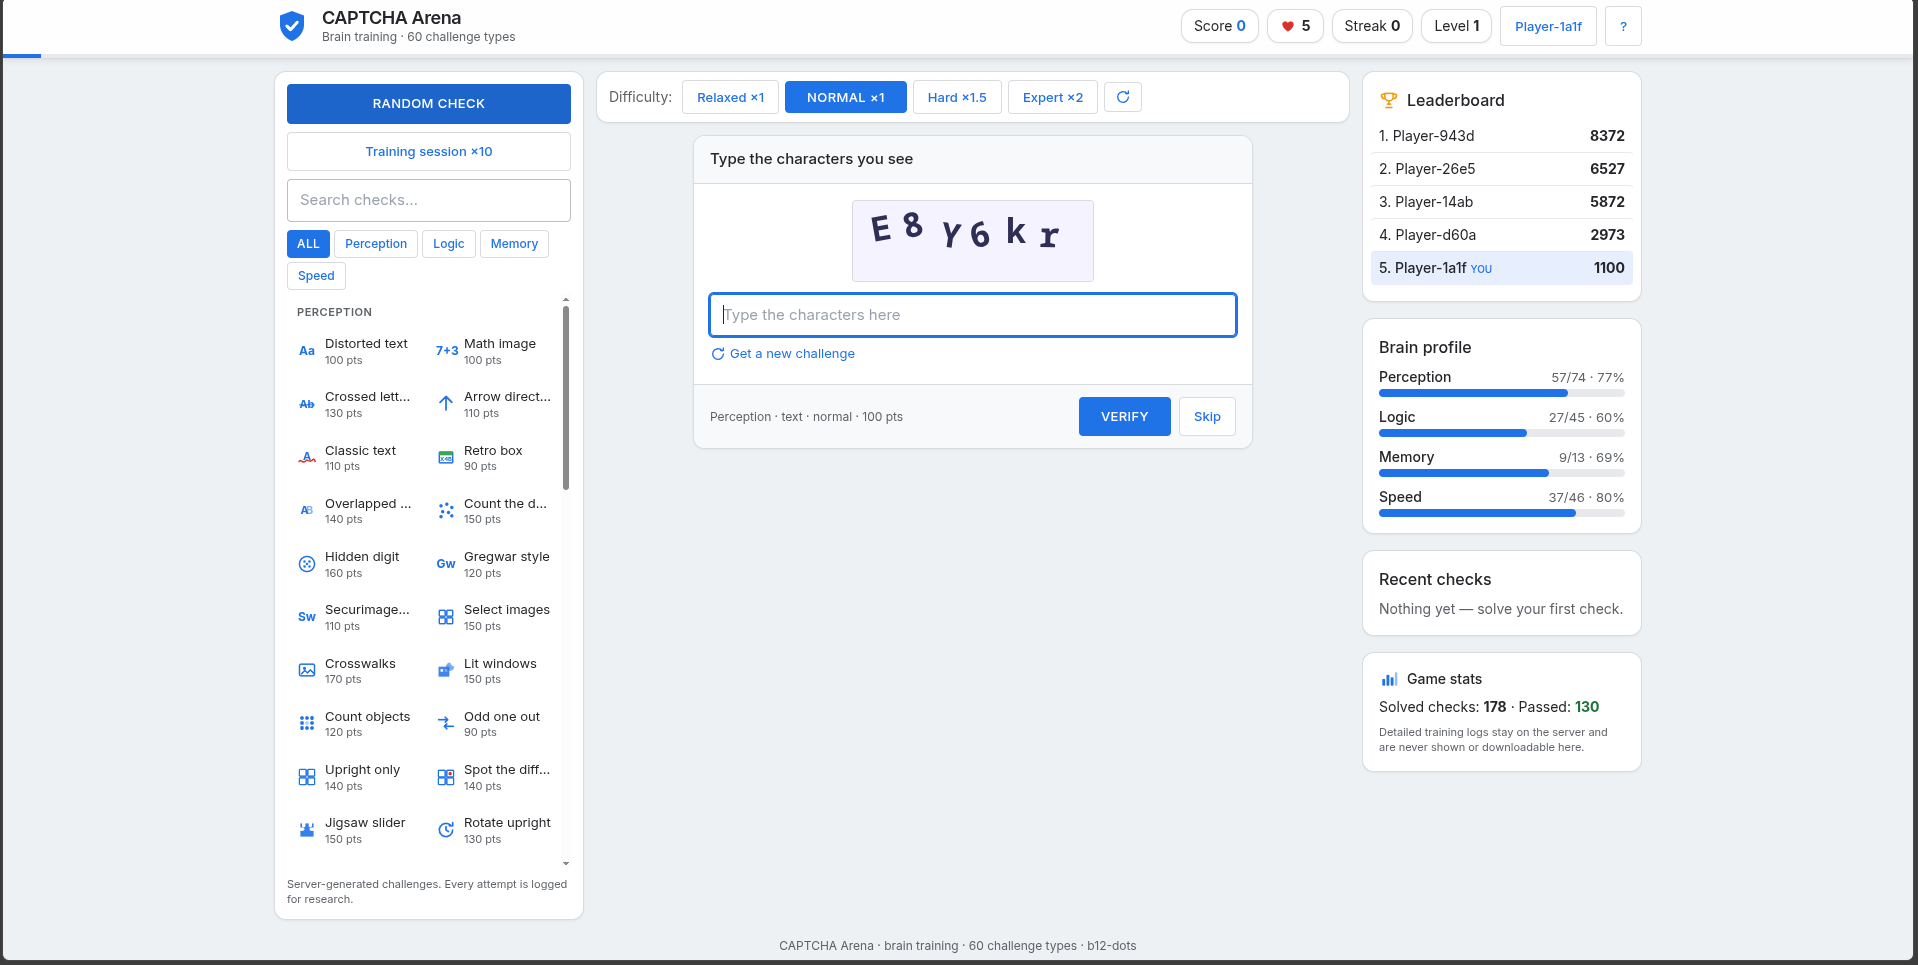Open the Classic text challenge

click(x=356, y=458)
